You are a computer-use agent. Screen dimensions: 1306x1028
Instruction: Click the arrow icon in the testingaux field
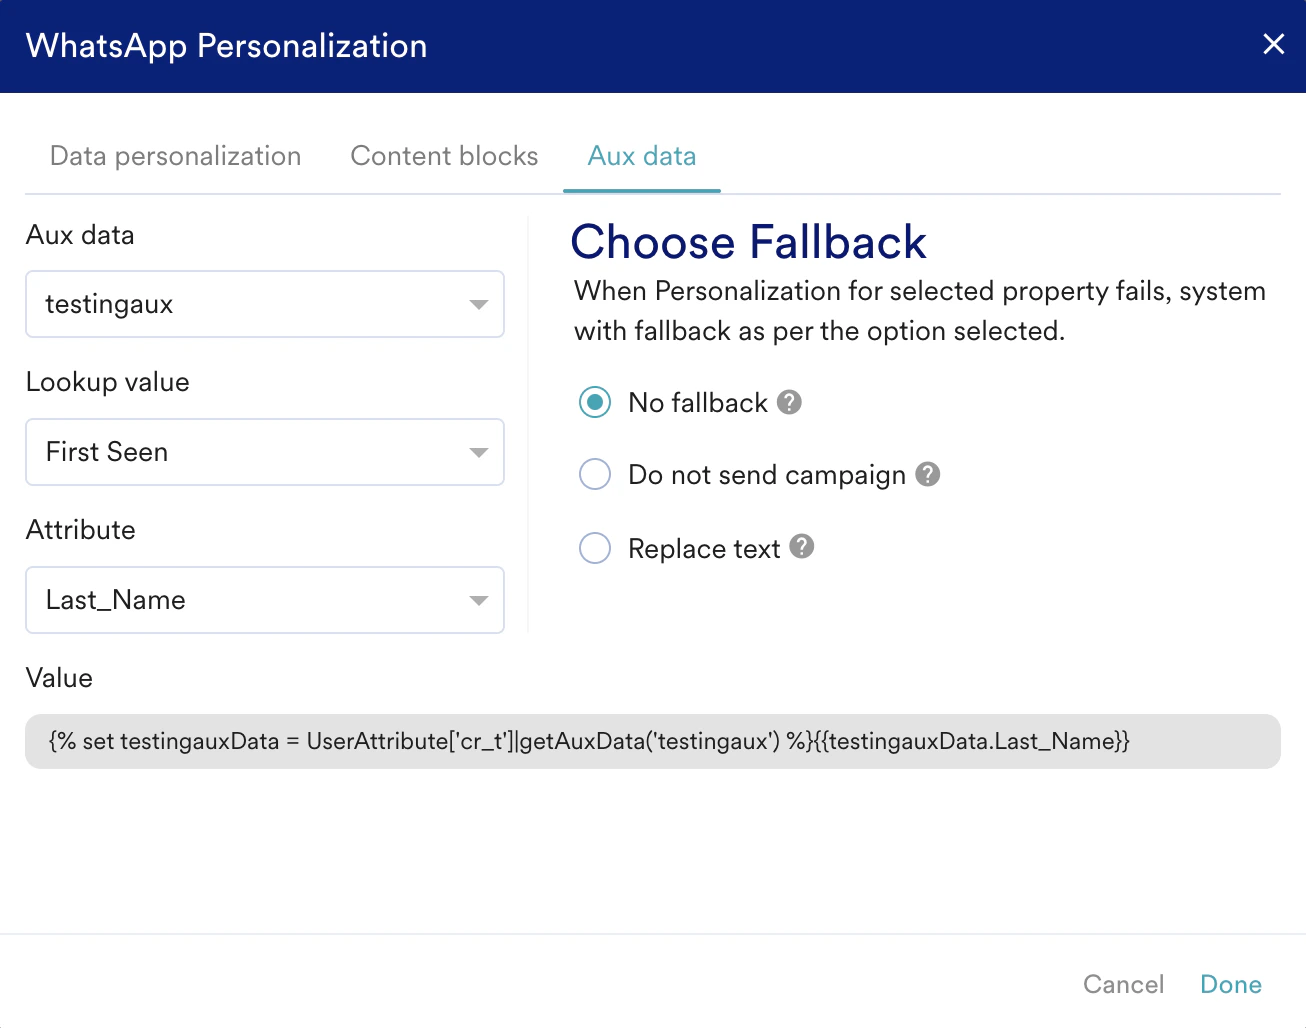click(478, 305)
